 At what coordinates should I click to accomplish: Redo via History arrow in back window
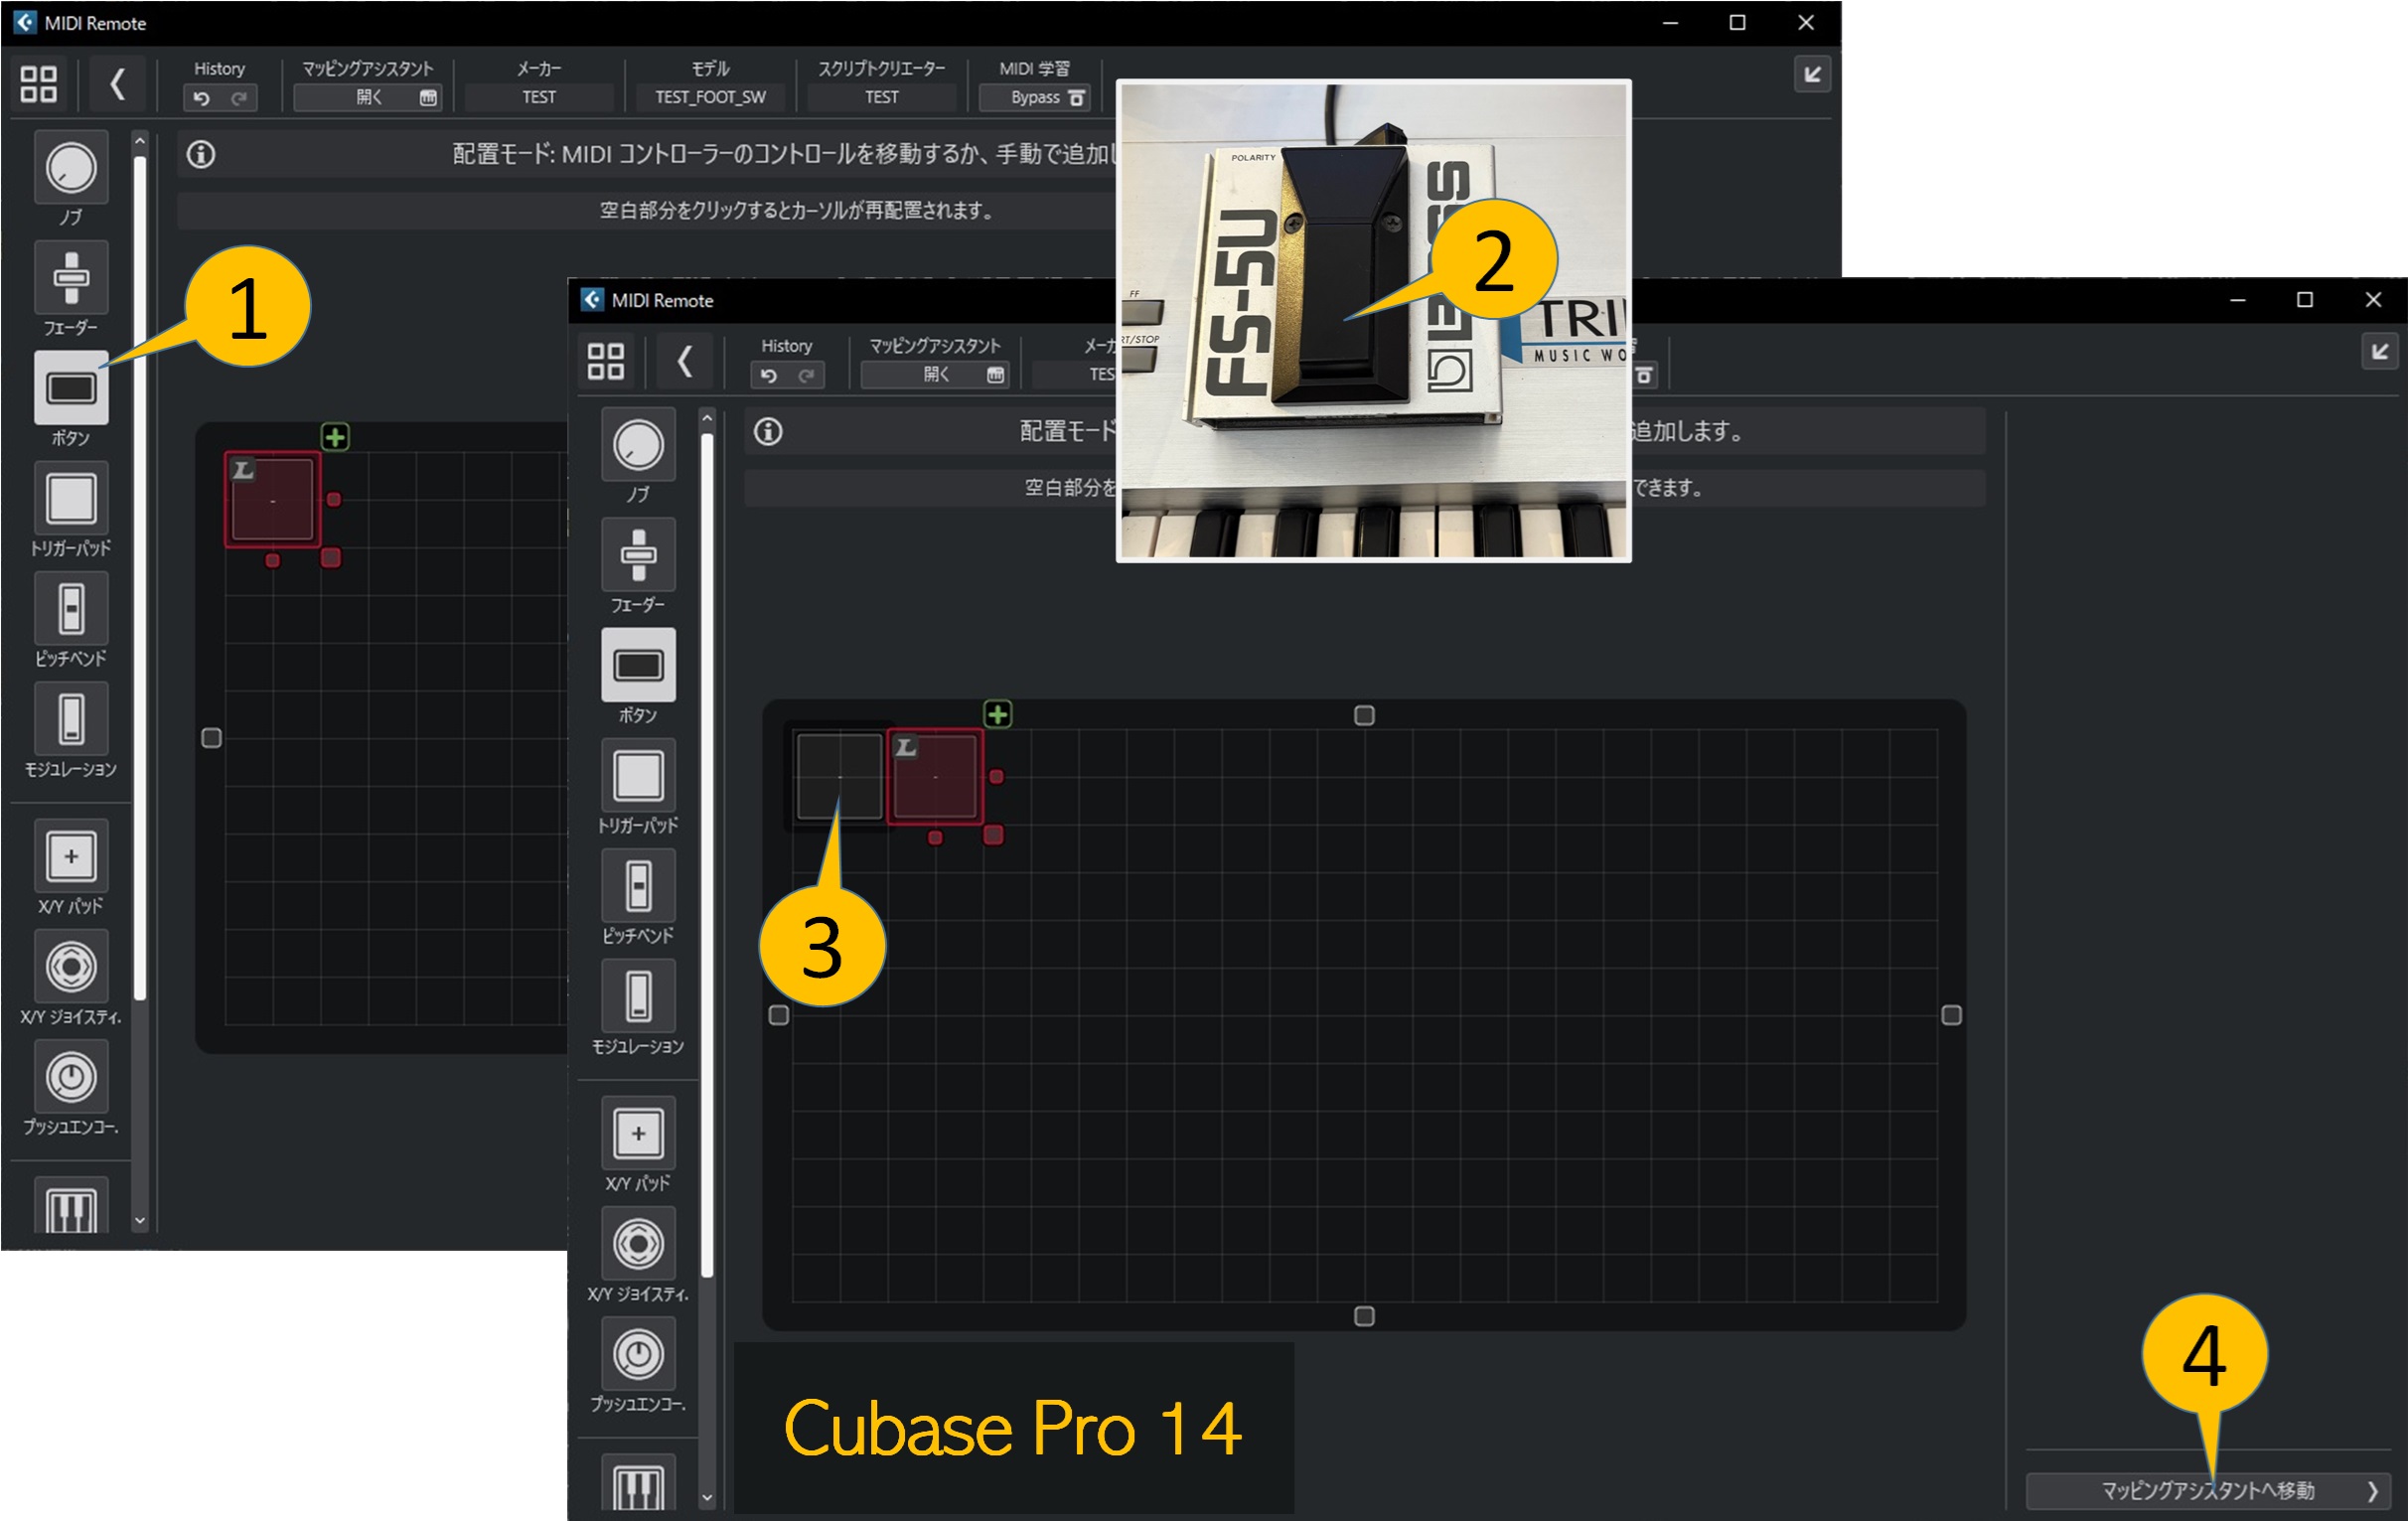pos(239,98)
